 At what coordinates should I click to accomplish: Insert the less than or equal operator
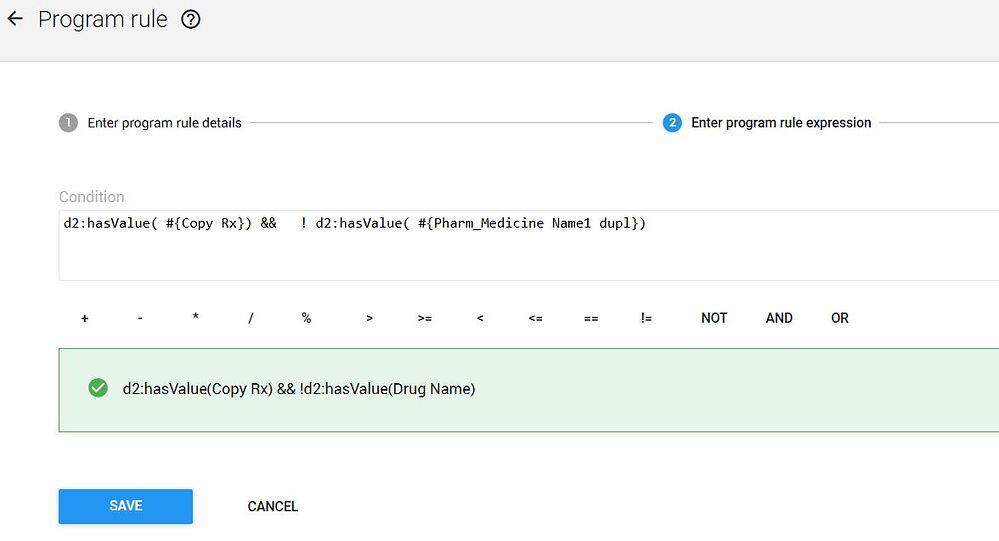click(535, 318)
